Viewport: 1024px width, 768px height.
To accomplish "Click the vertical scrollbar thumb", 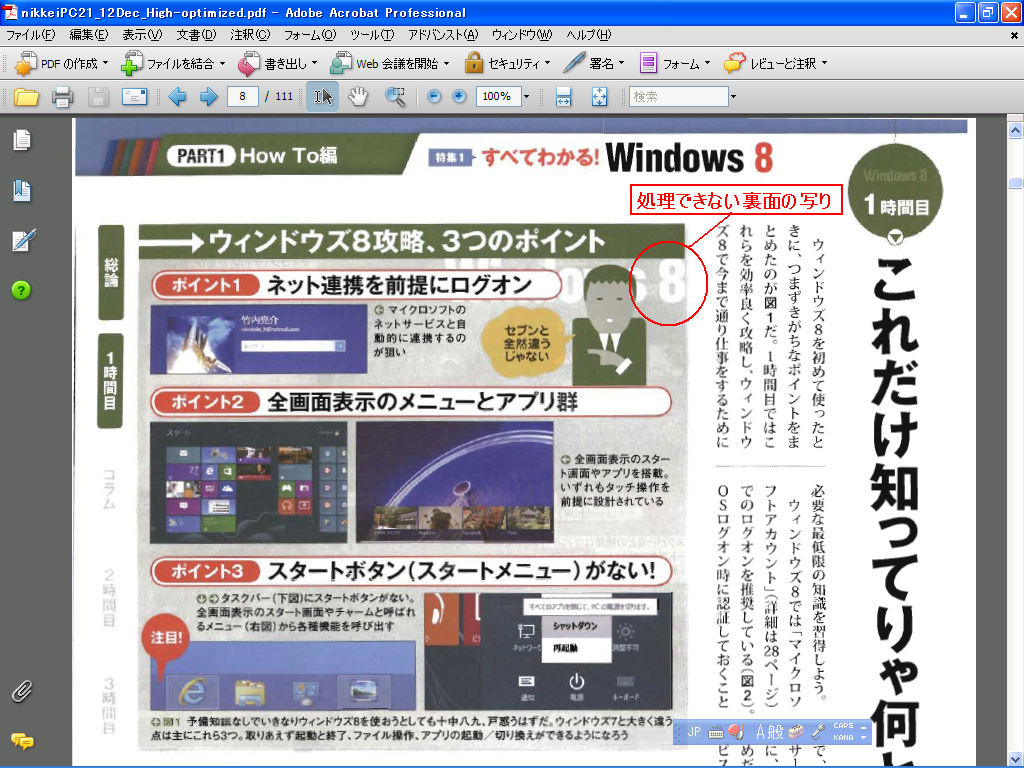I will coord(1016,183).
